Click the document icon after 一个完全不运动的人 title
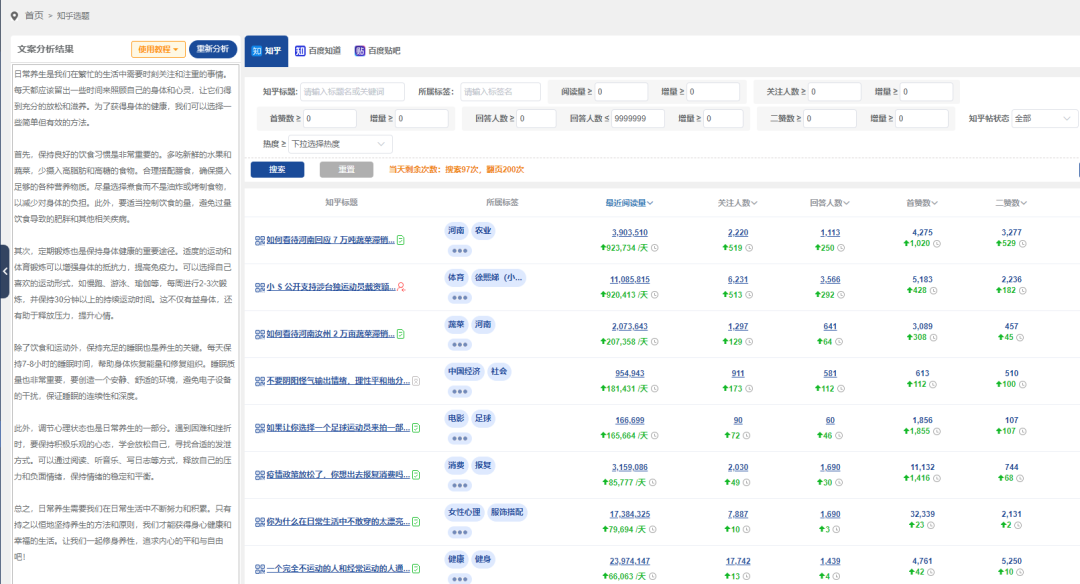The image size is (1080, 584). [x=416, y=568]
